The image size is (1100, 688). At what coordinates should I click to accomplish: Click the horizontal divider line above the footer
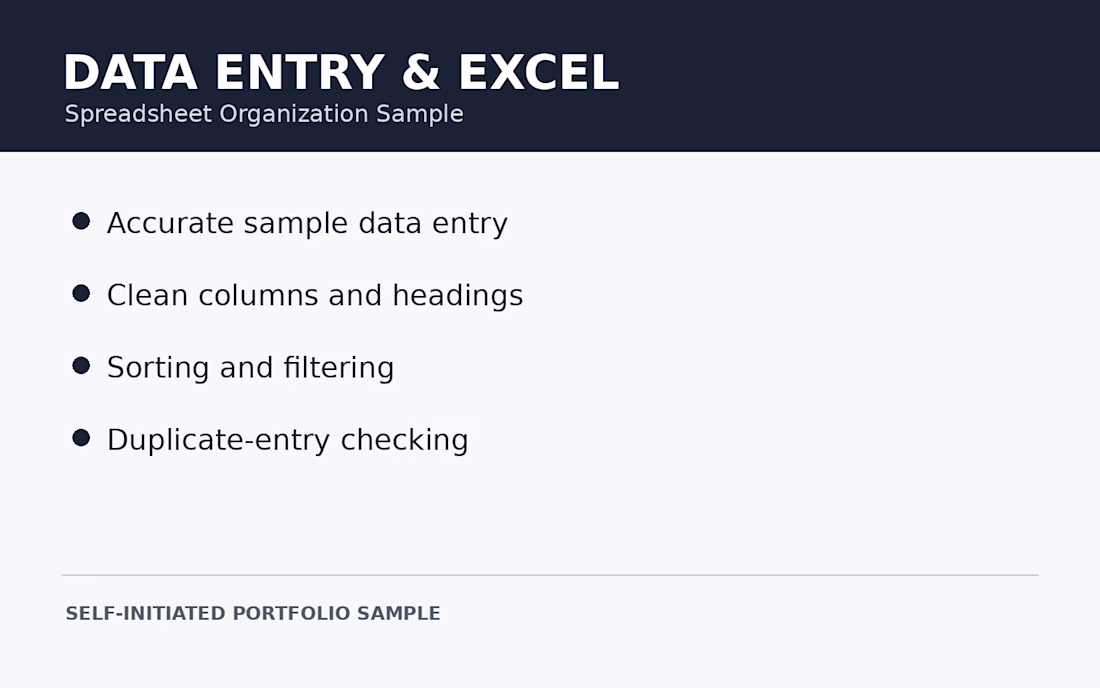coord(550,575)
